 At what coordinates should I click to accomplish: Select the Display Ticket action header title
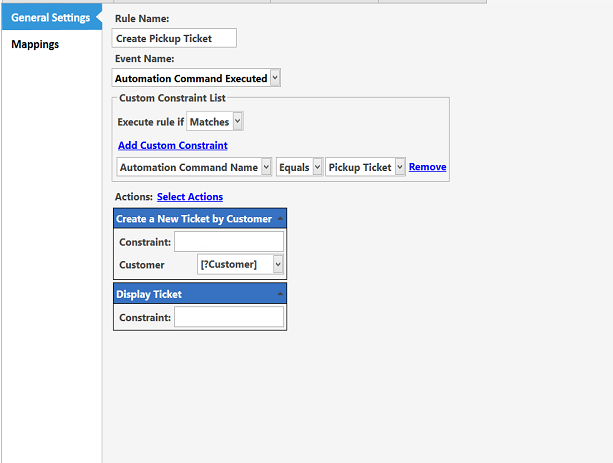(x=149, y=295)
